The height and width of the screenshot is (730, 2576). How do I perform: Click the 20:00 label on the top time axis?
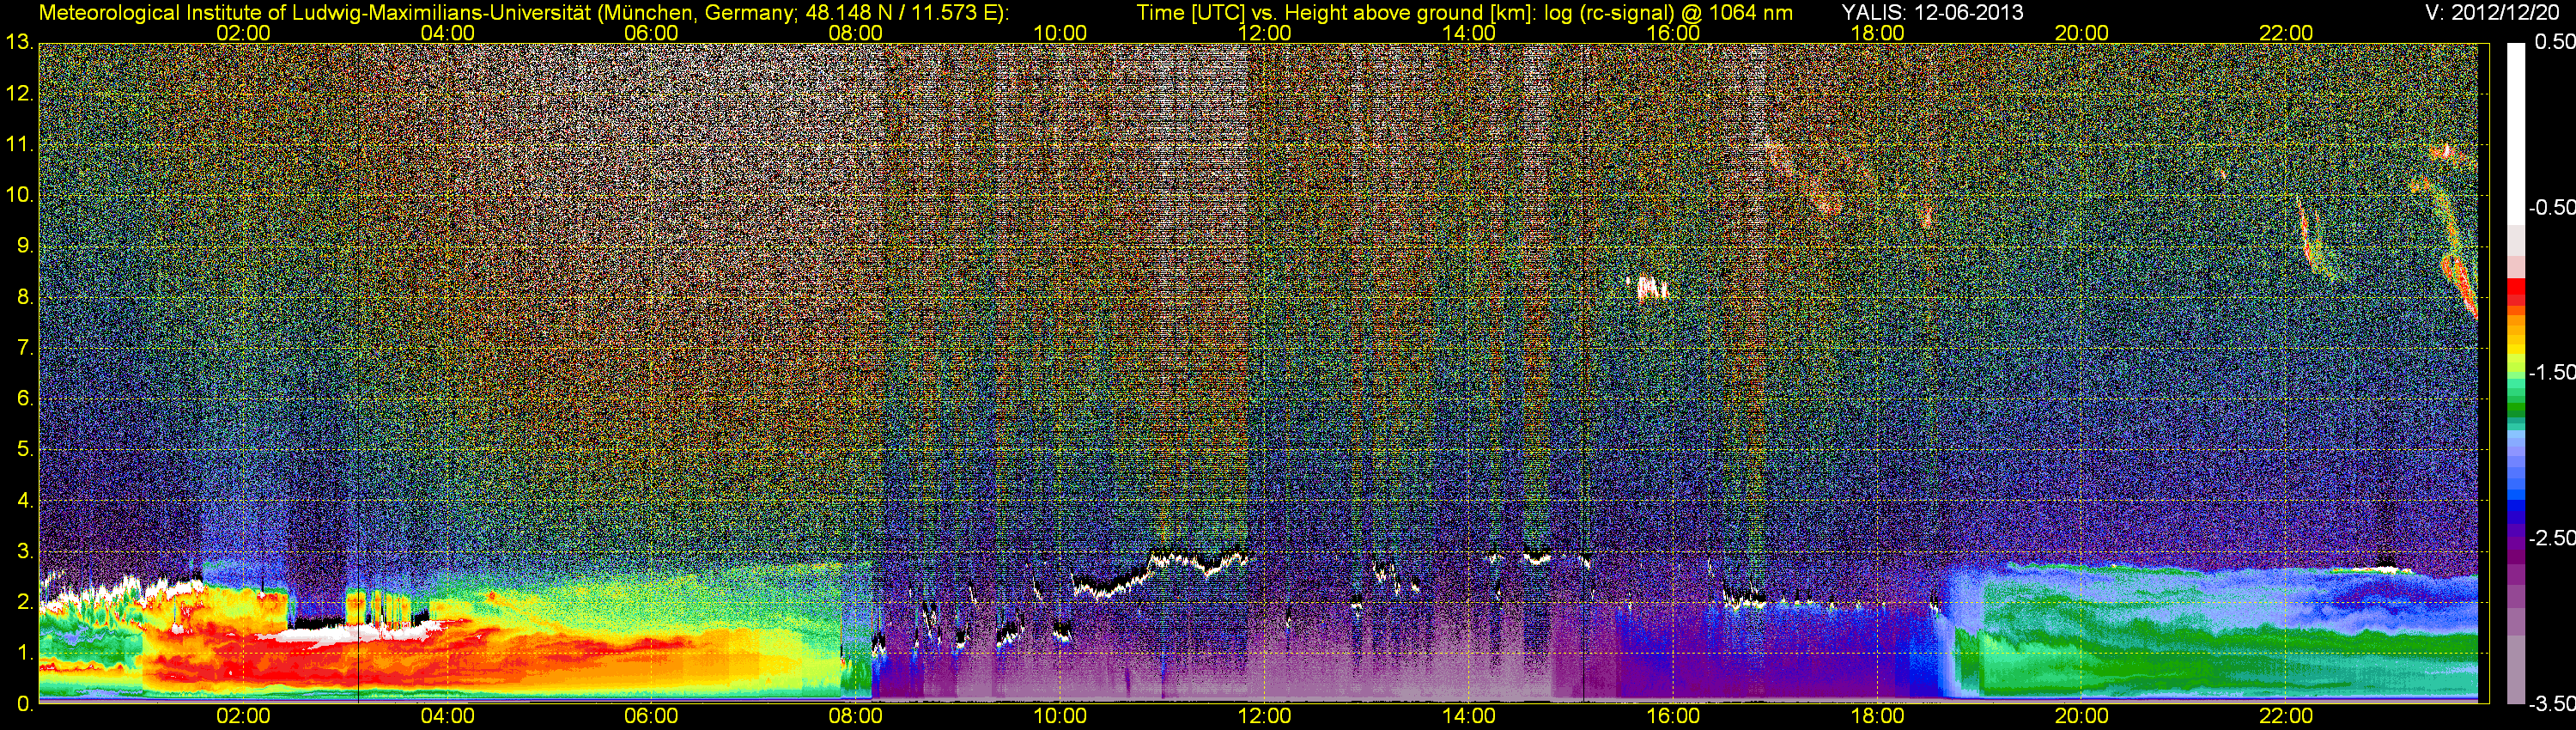pyautogui.click(x=2082, y=33)
